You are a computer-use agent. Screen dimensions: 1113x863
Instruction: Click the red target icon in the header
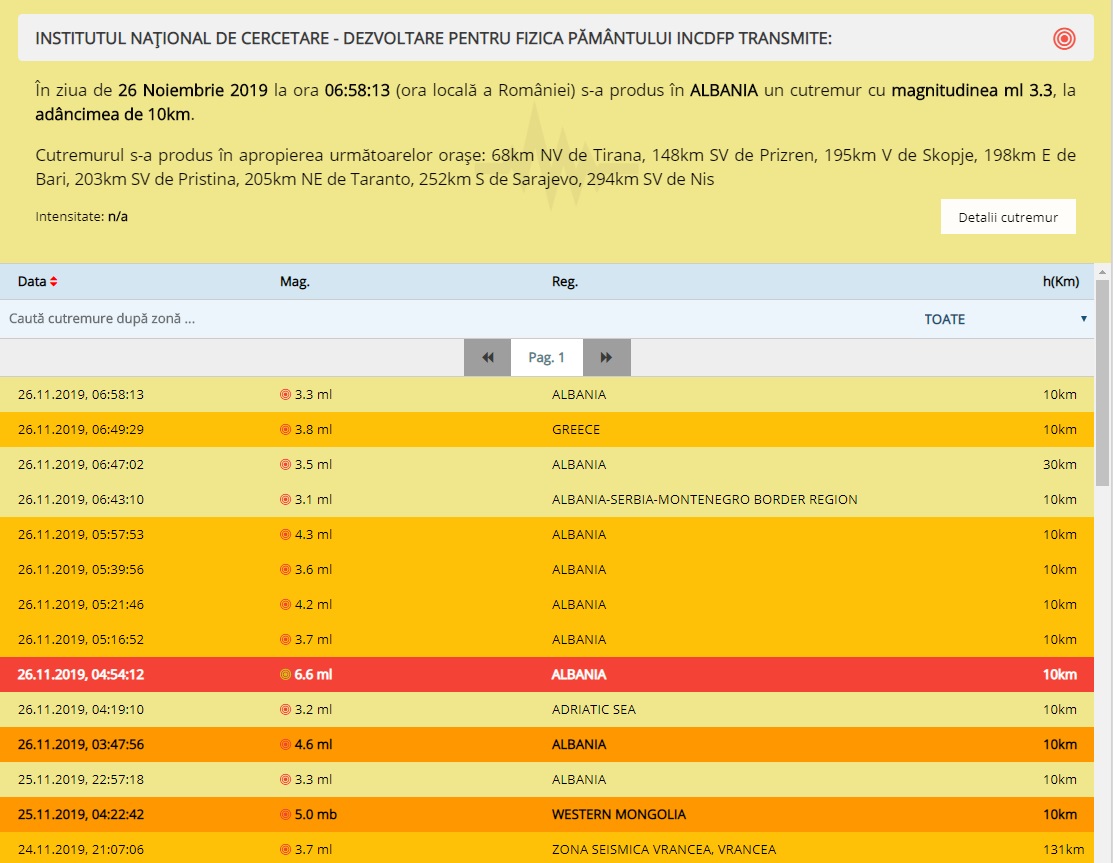click(1064, 39)
